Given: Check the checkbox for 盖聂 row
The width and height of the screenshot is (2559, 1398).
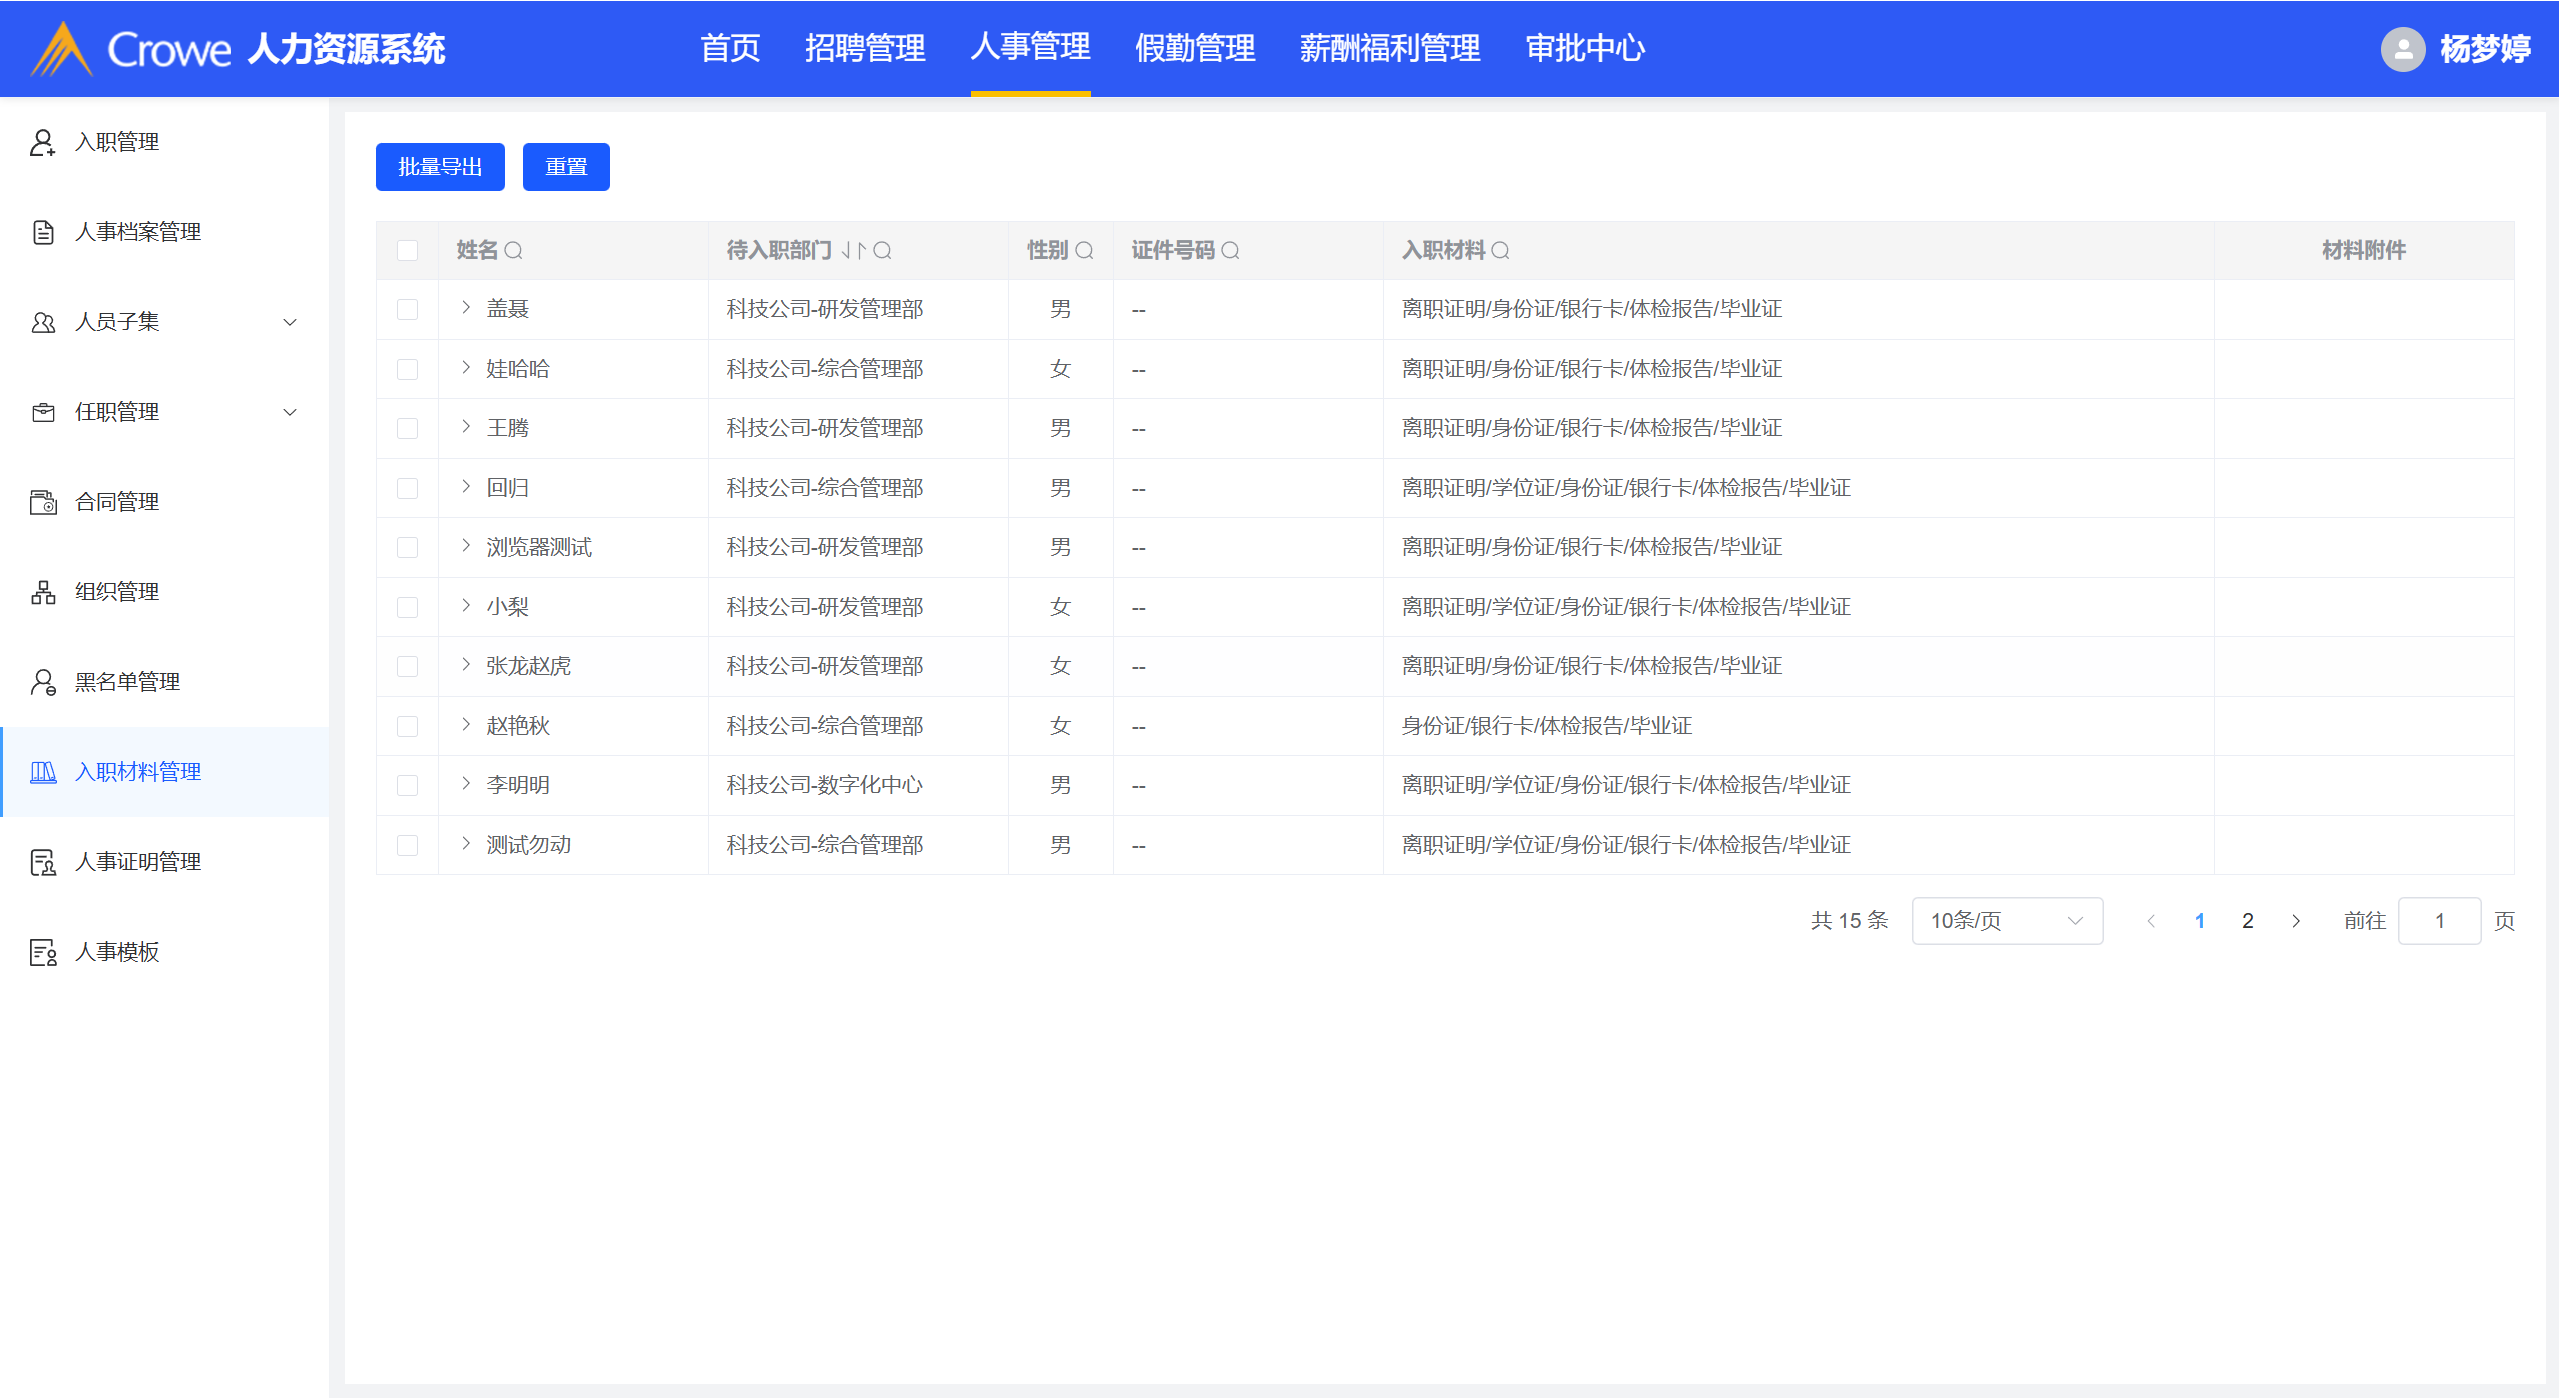Looking at the screenshot, I should (x=407, y=309).
